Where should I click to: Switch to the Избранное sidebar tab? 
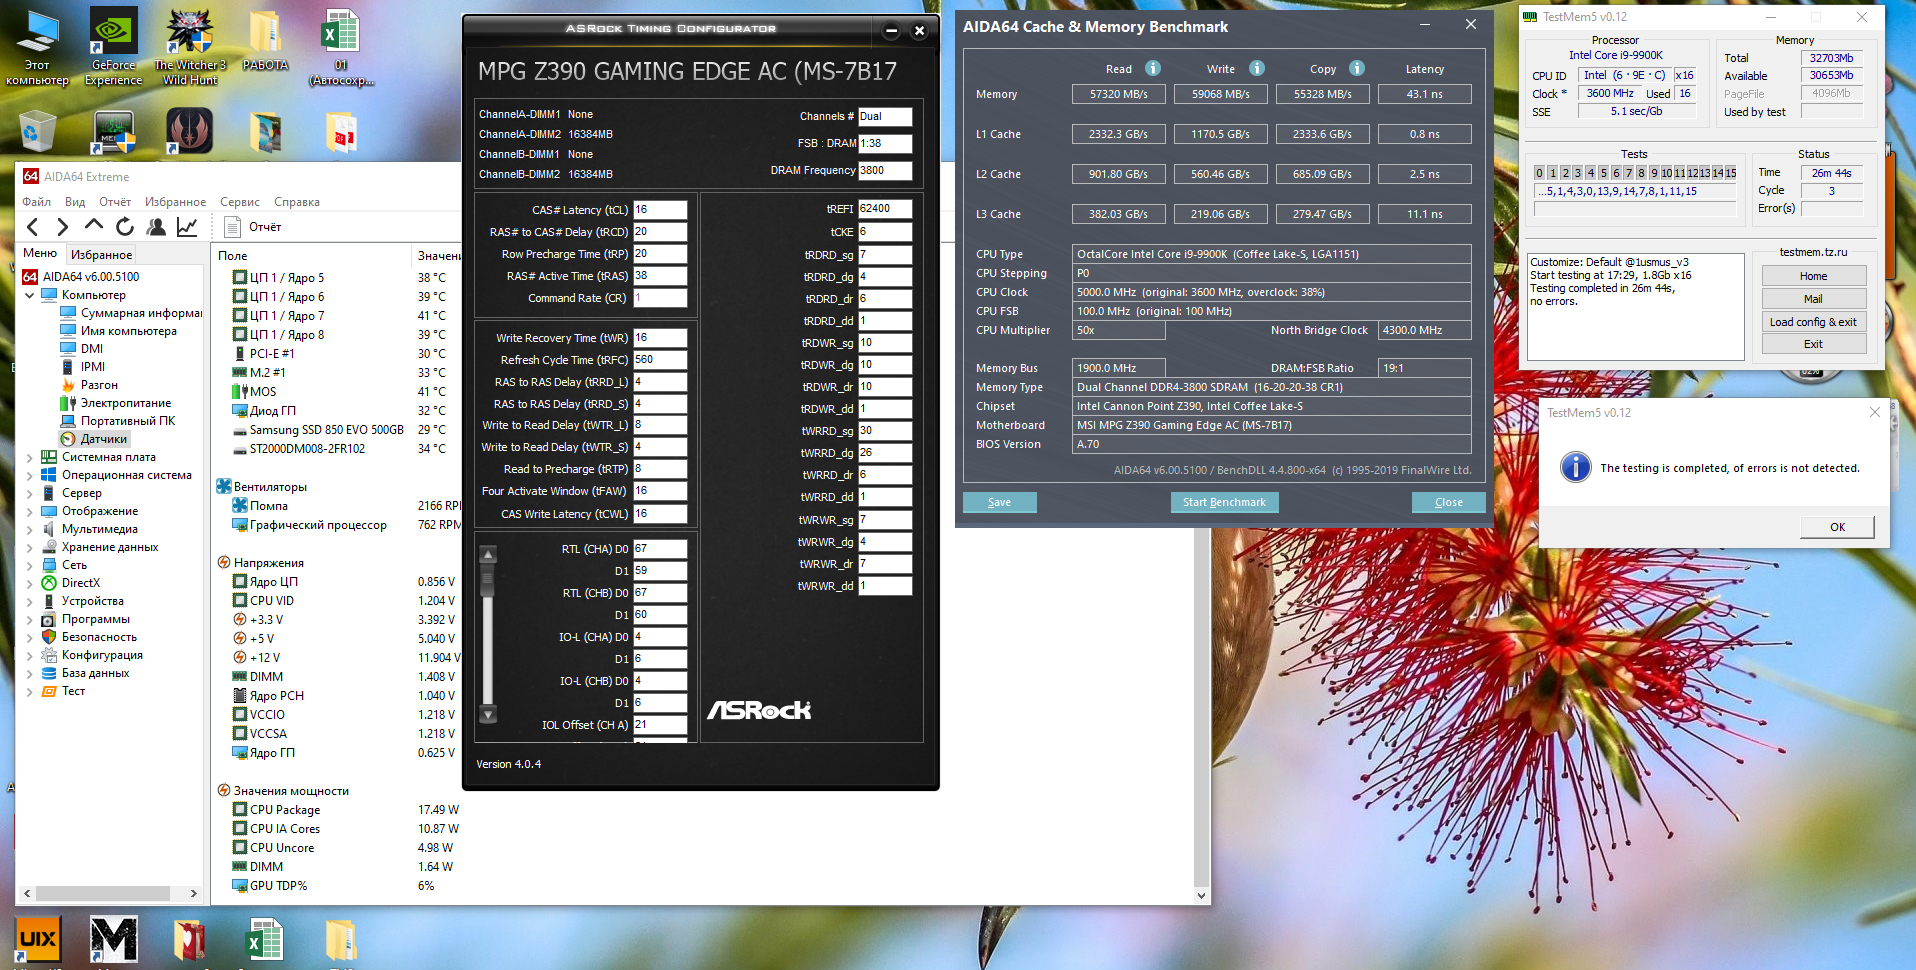tap(101, 255)
